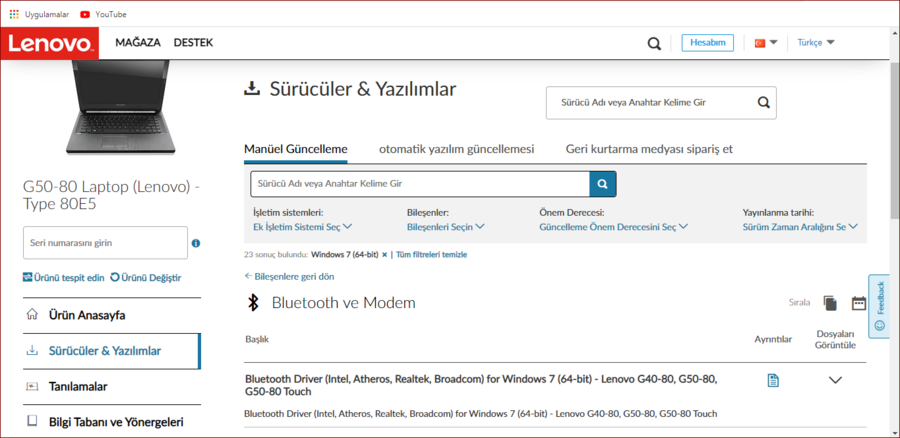Open Sürüm Zaman Aralığını Seç dropdown
Viewport: 900px width, 438px height.
coord(800,227)
